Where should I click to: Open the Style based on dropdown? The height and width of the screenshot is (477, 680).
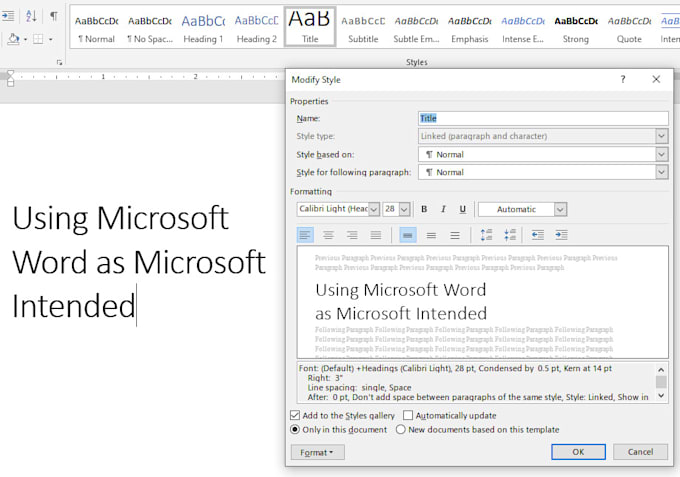click(661, 154)
